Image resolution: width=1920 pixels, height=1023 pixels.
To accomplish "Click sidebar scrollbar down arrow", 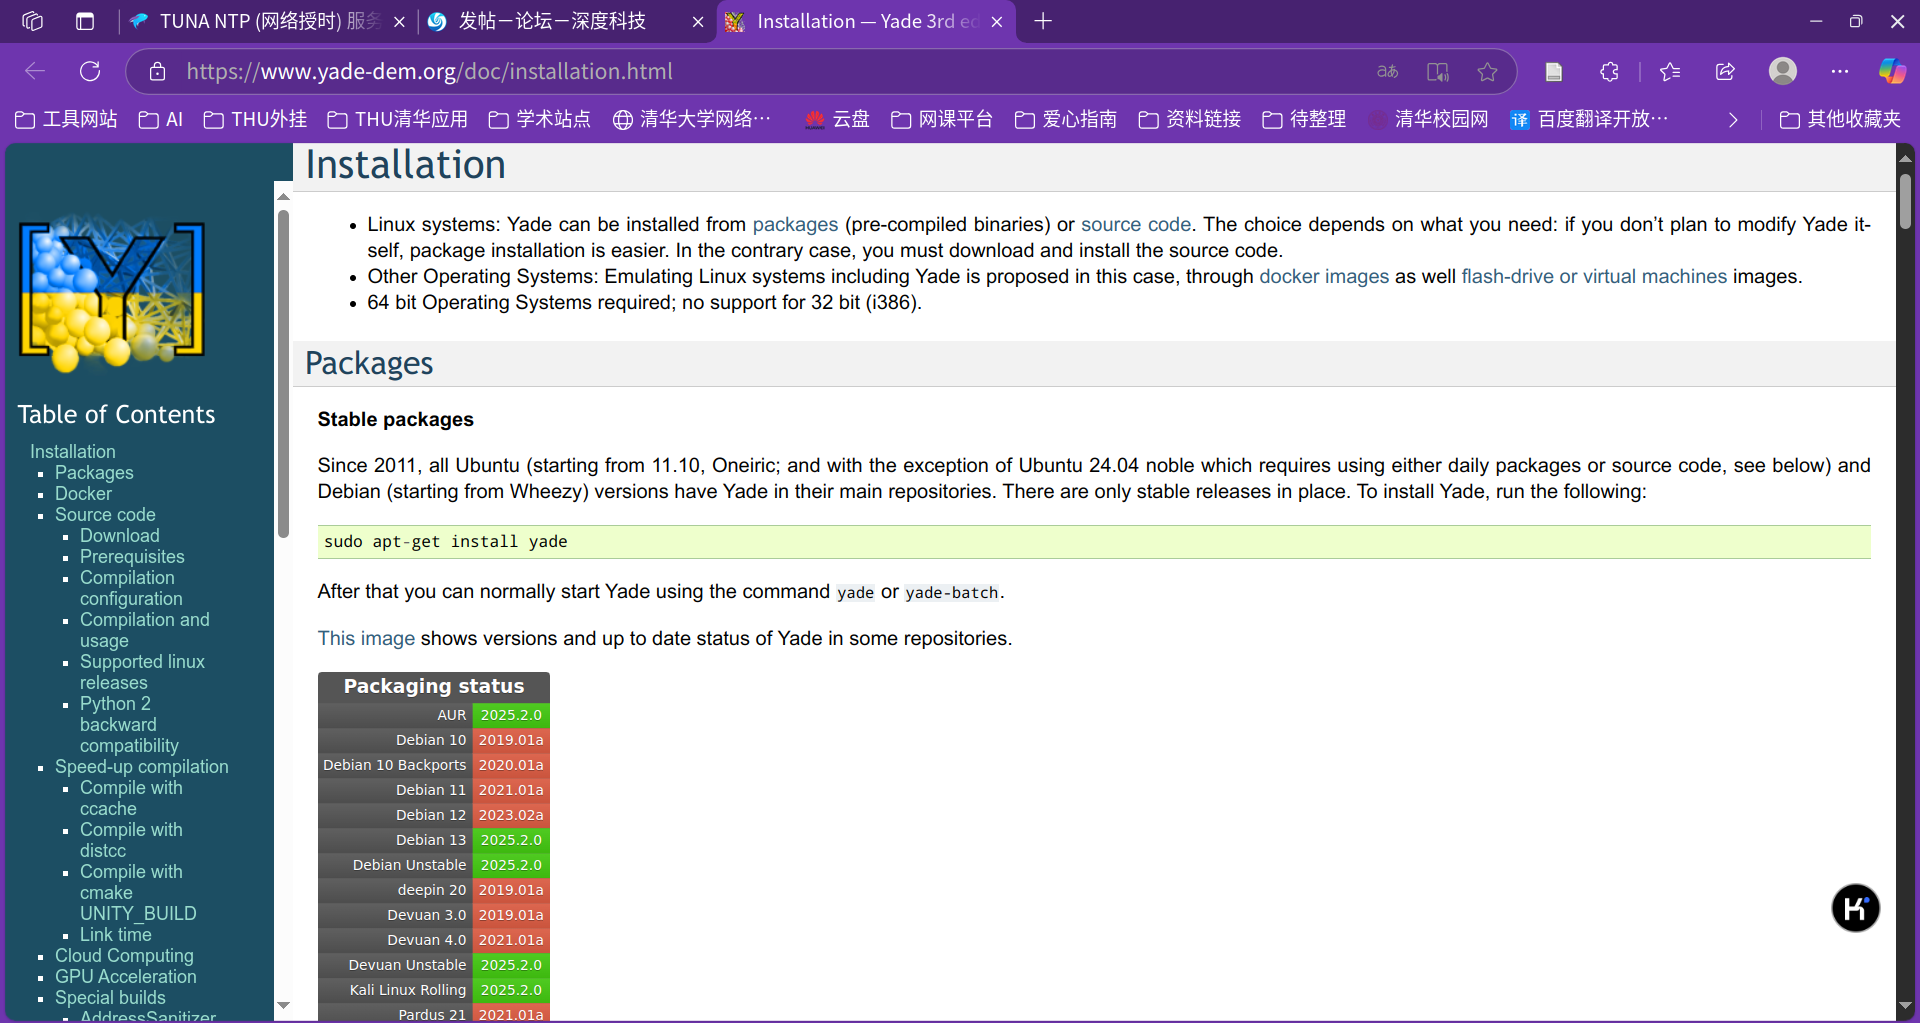I will click(x=283, y=1005).
